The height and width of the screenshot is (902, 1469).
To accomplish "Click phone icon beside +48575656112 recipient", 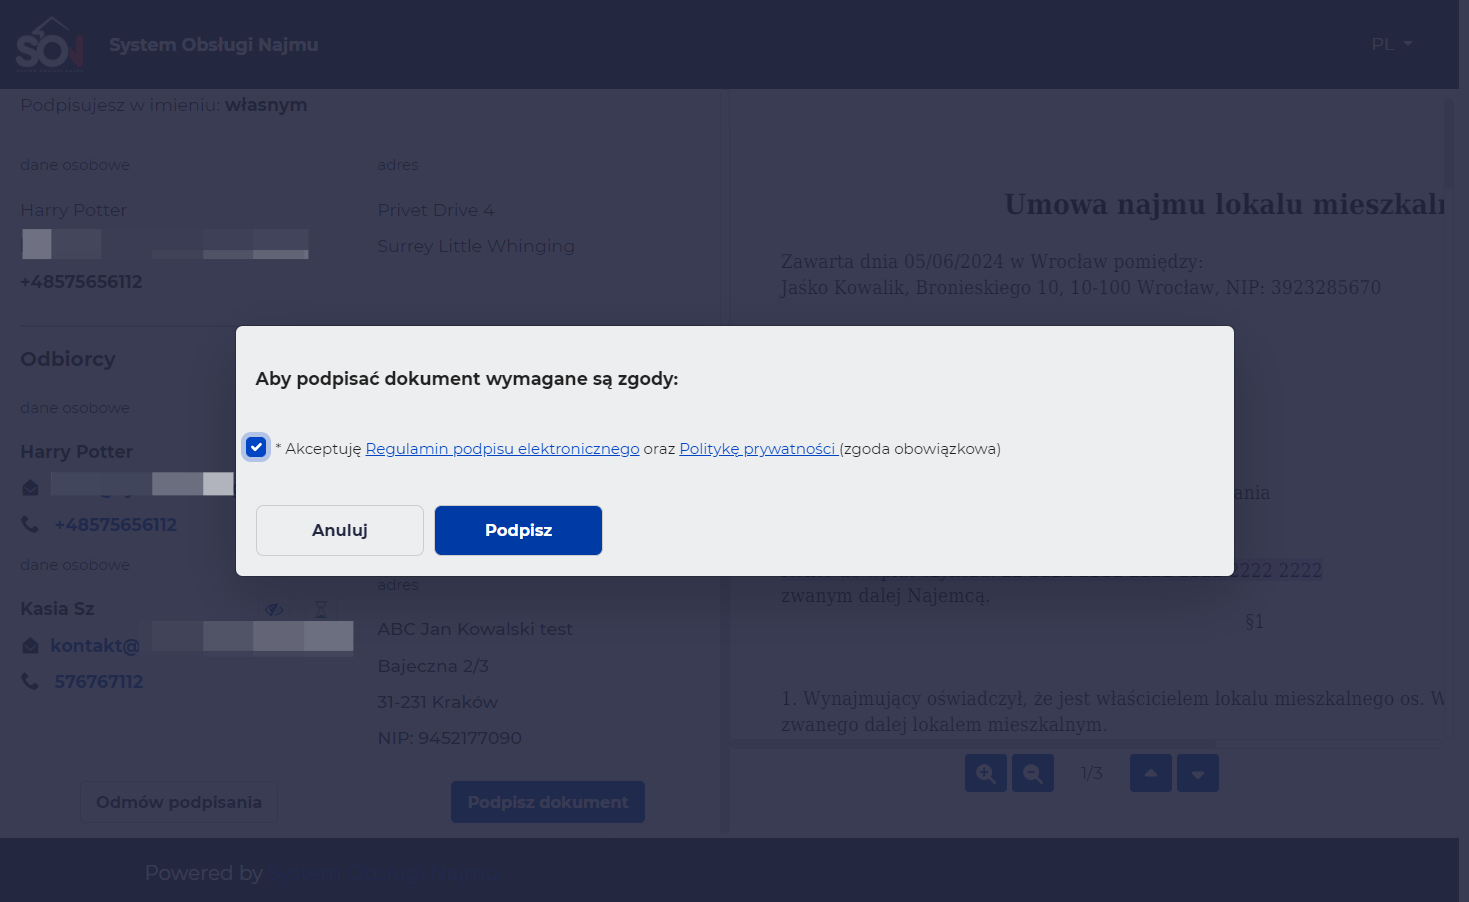I will (x=30, y=524).
